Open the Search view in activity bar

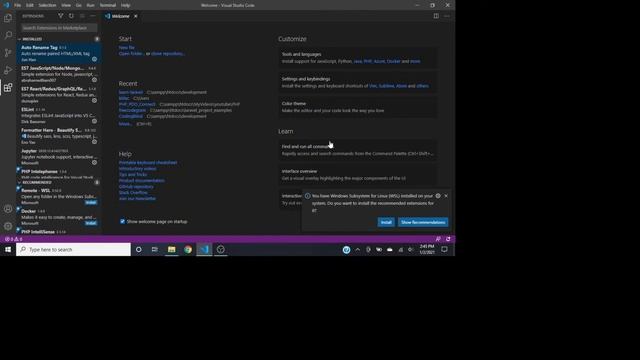coord(8,35)
